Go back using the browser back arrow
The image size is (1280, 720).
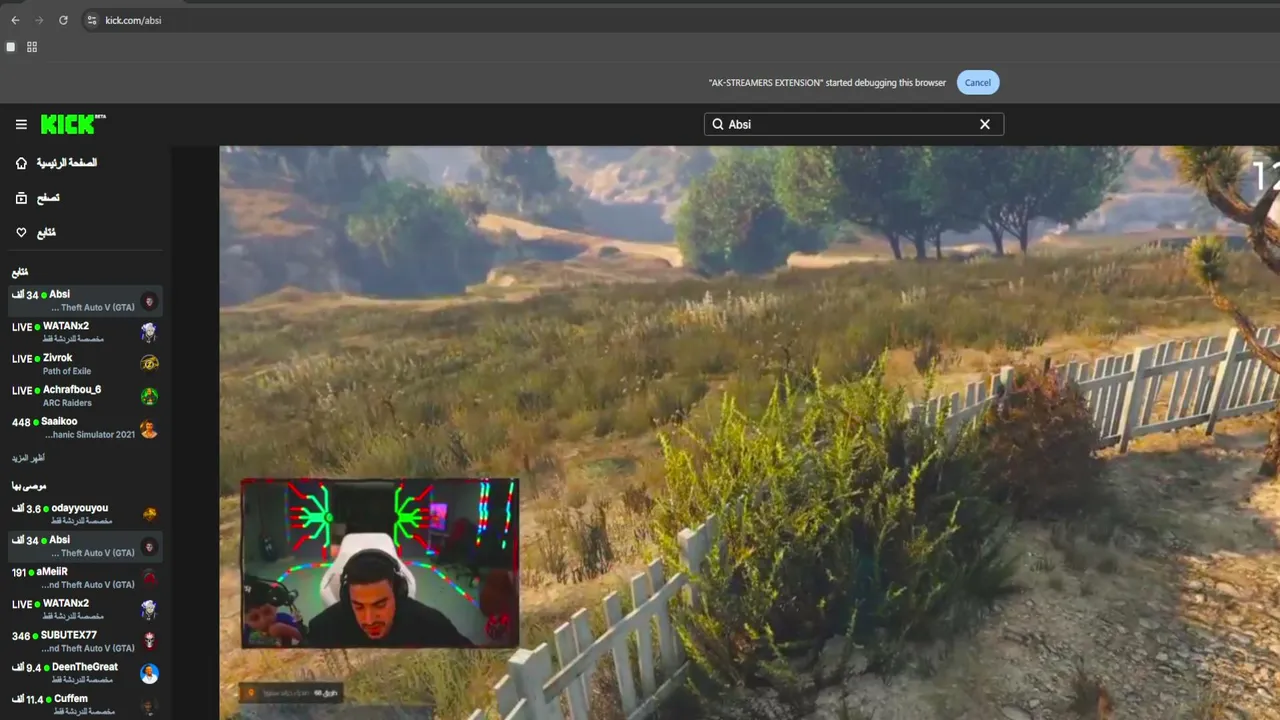coord(15,20)
